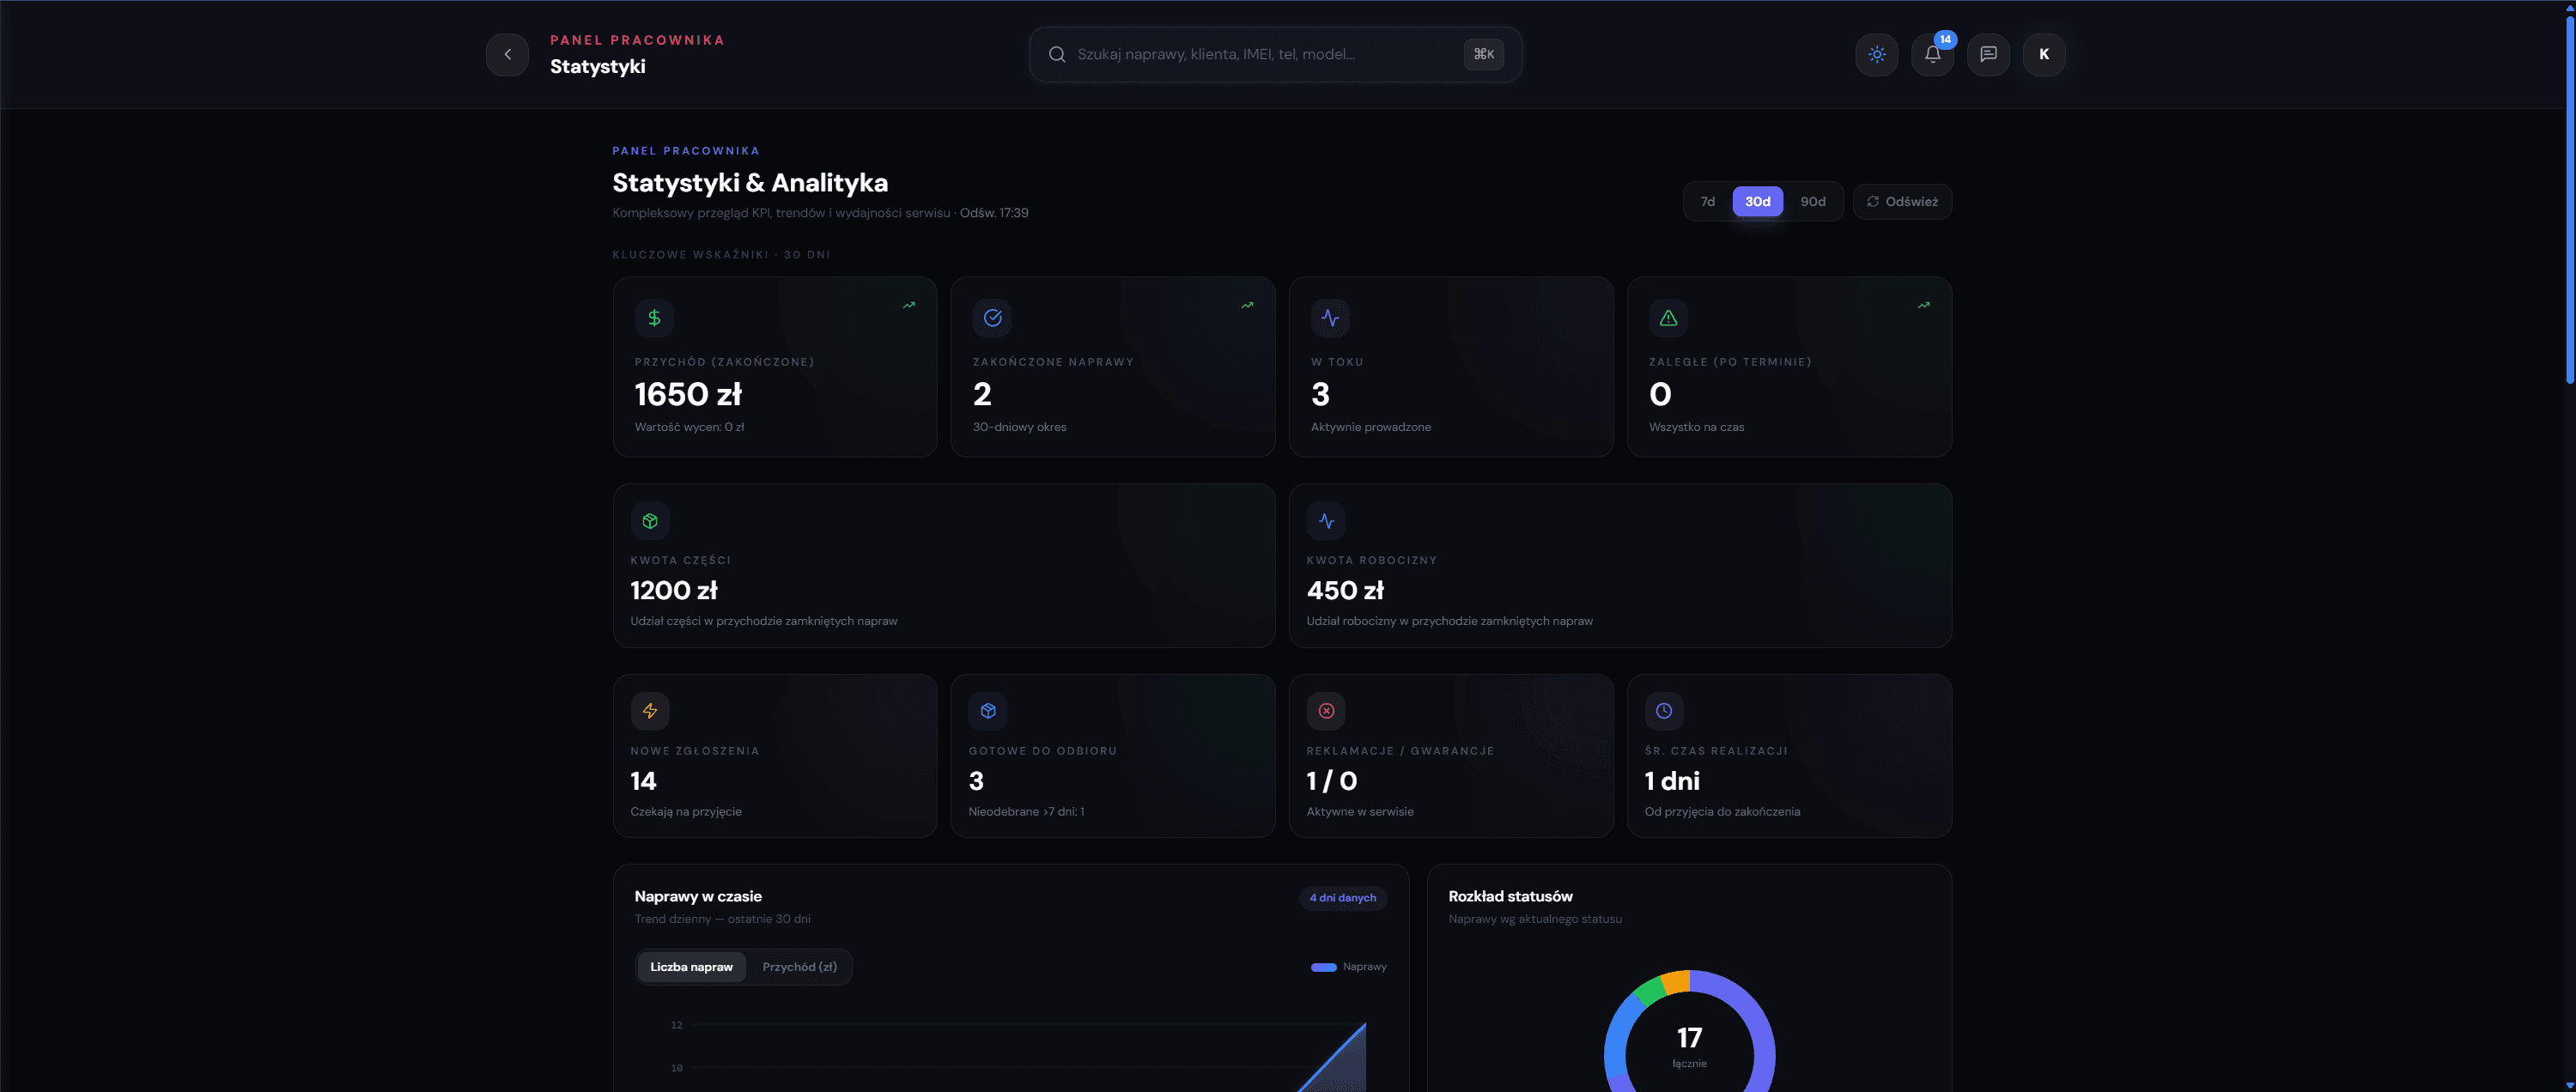2576x1092 pixels.
Task: Click 'Nieodebrane >7 dni: 1' text
Action: pyautogui.click(x=1026, y=812)
